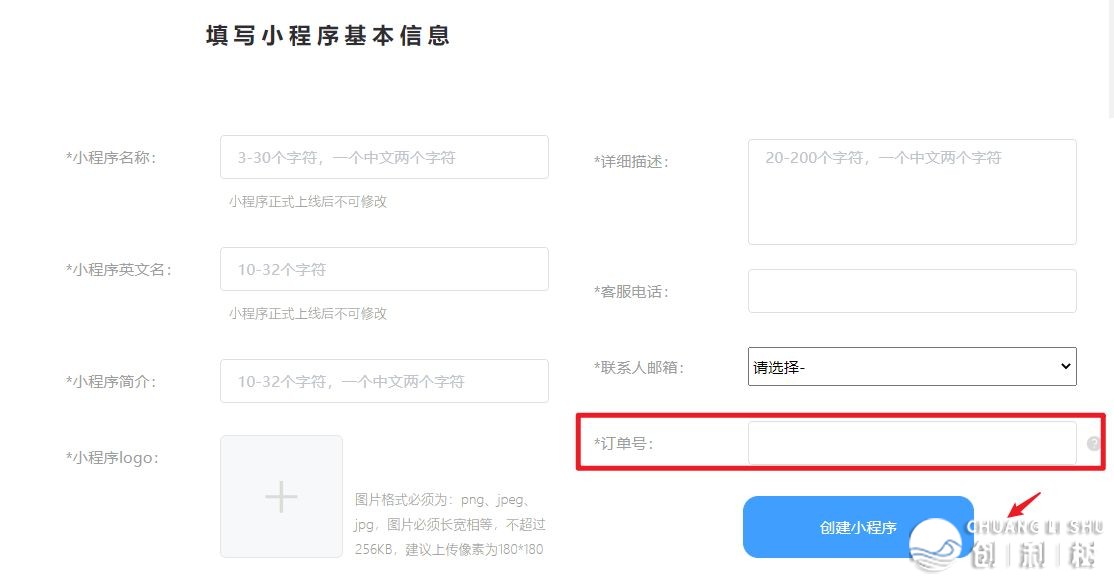The image size is (1114, 580).
Task: Click the *小程序名称 label
Action: pos(111,157)
